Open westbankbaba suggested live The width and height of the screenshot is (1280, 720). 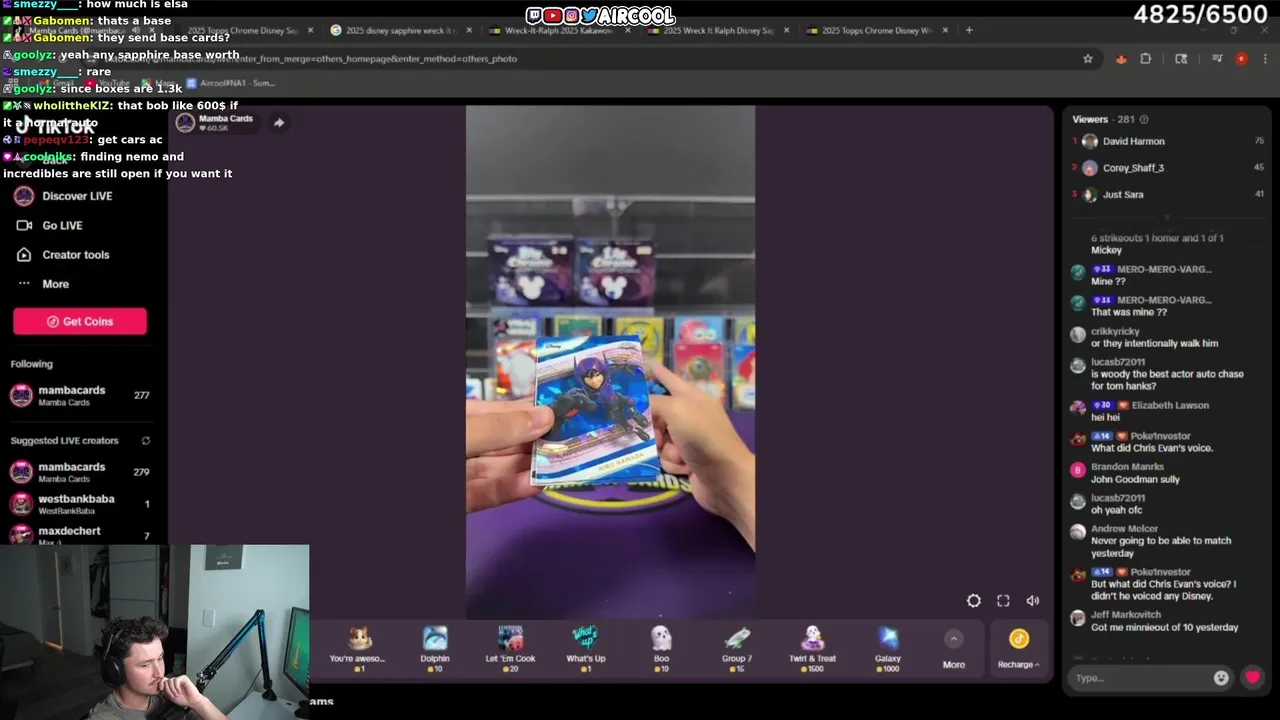tap(80, 504)
